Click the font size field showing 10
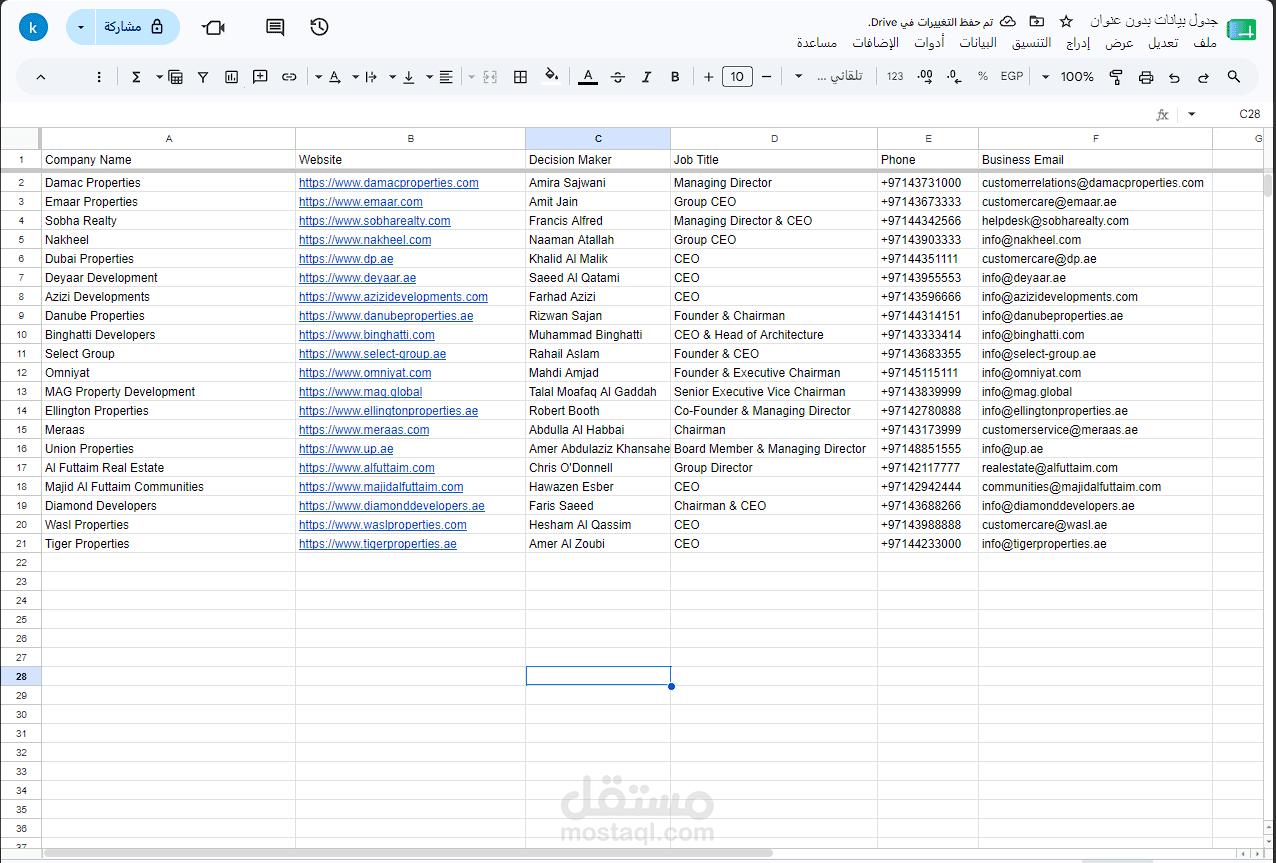The image size is (1276, 863). click(x=737, y=77)
